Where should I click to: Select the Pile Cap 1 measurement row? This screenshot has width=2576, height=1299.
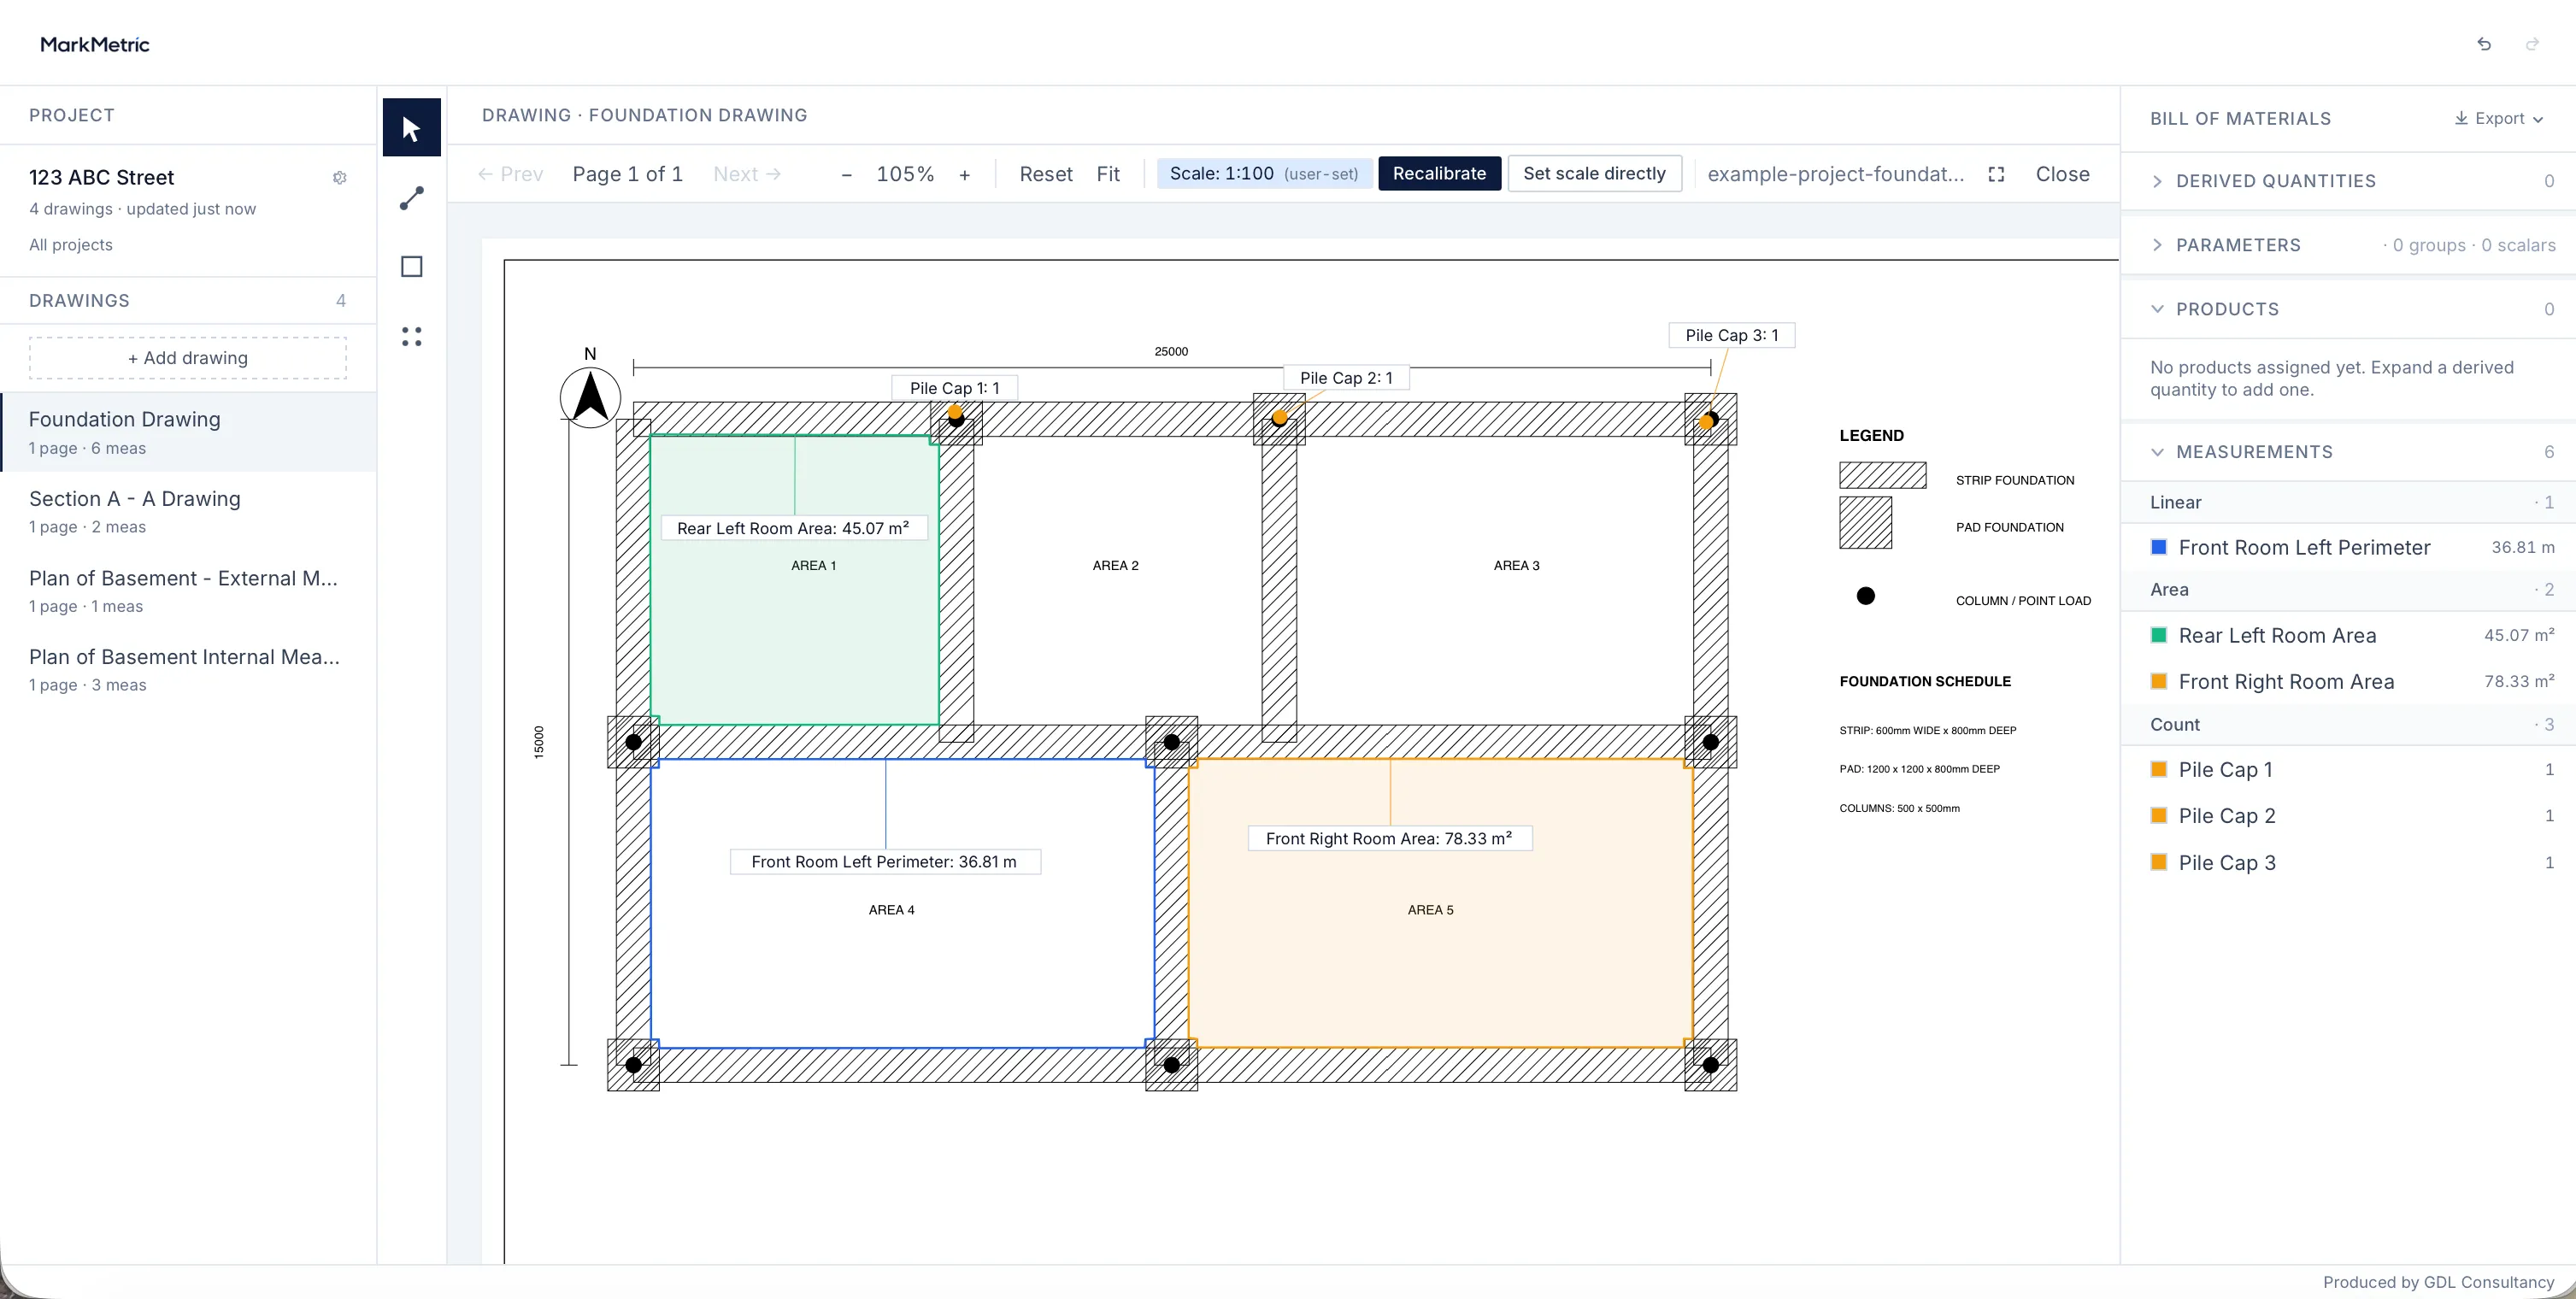pos(2348,769)
